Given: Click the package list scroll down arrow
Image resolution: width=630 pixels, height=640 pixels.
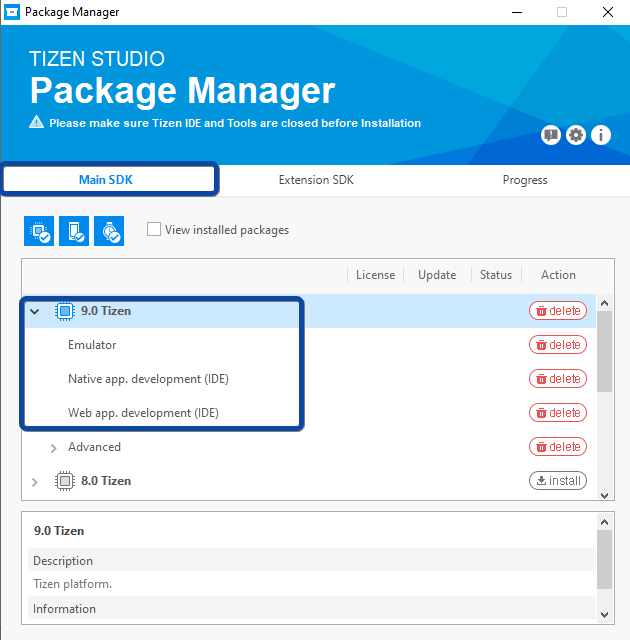Looking at the screenshot, I should click(604, 495).
